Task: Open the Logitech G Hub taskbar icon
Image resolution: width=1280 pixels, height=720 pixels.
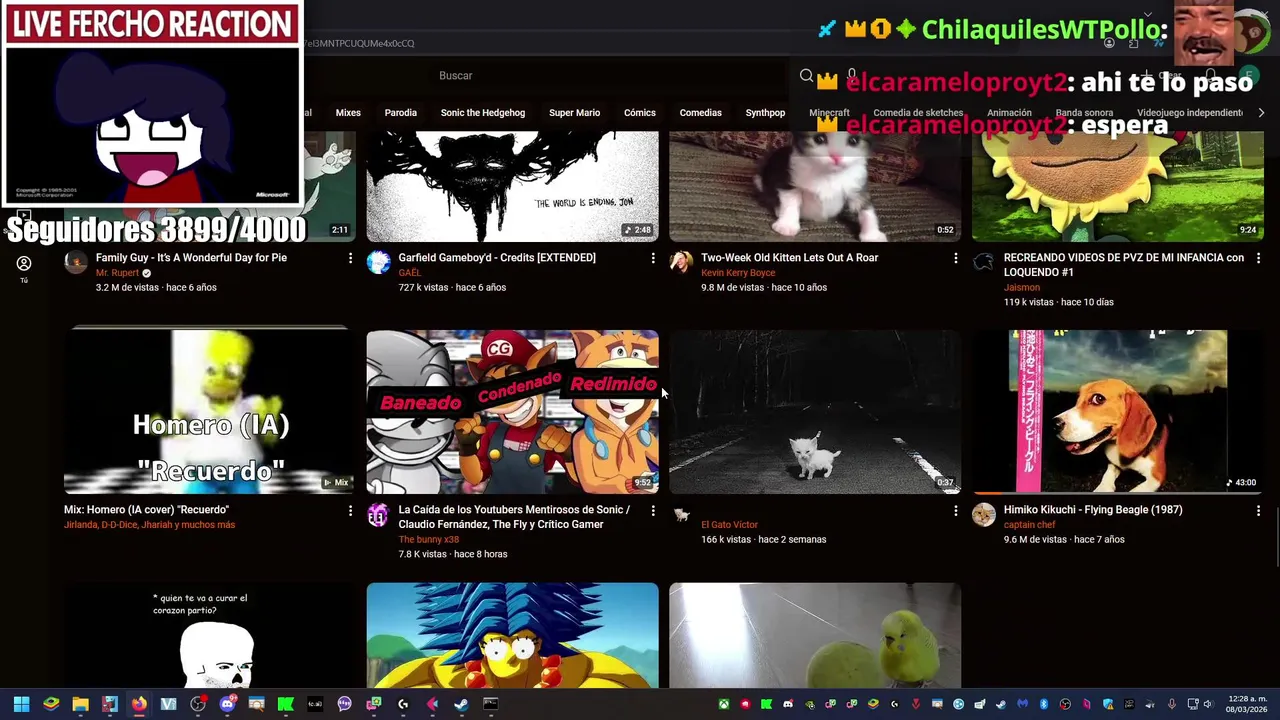Action: (x=403, y=704)
